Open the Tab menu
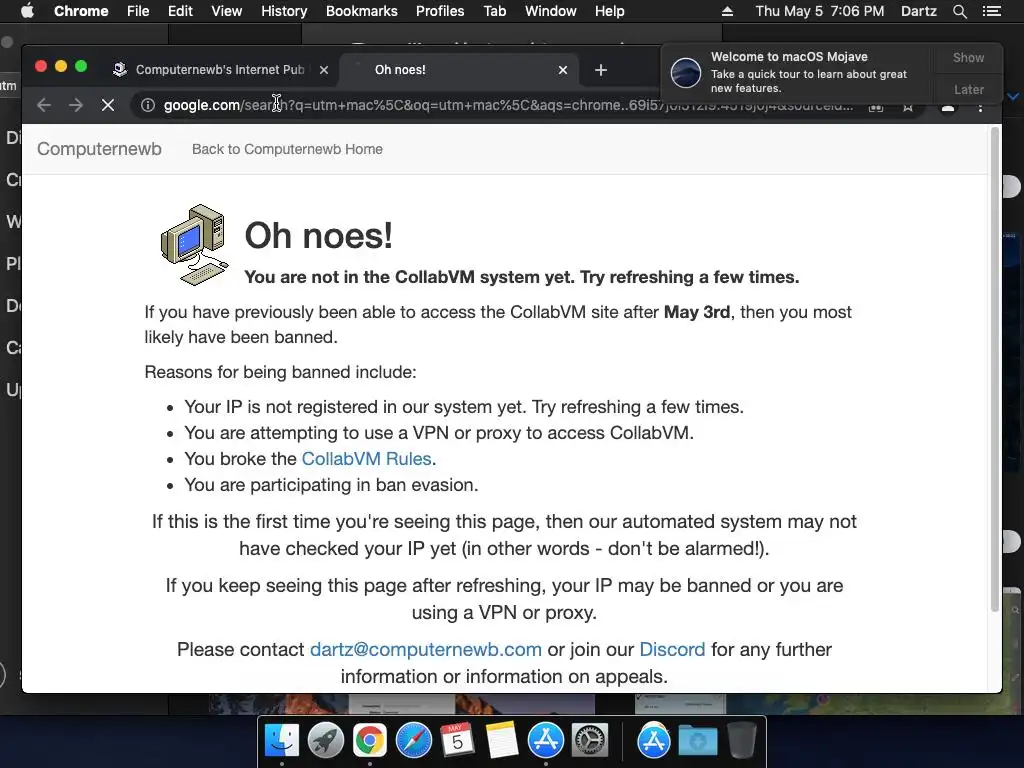The height and width of the screenshot is (768, 1024). point(494,11)
